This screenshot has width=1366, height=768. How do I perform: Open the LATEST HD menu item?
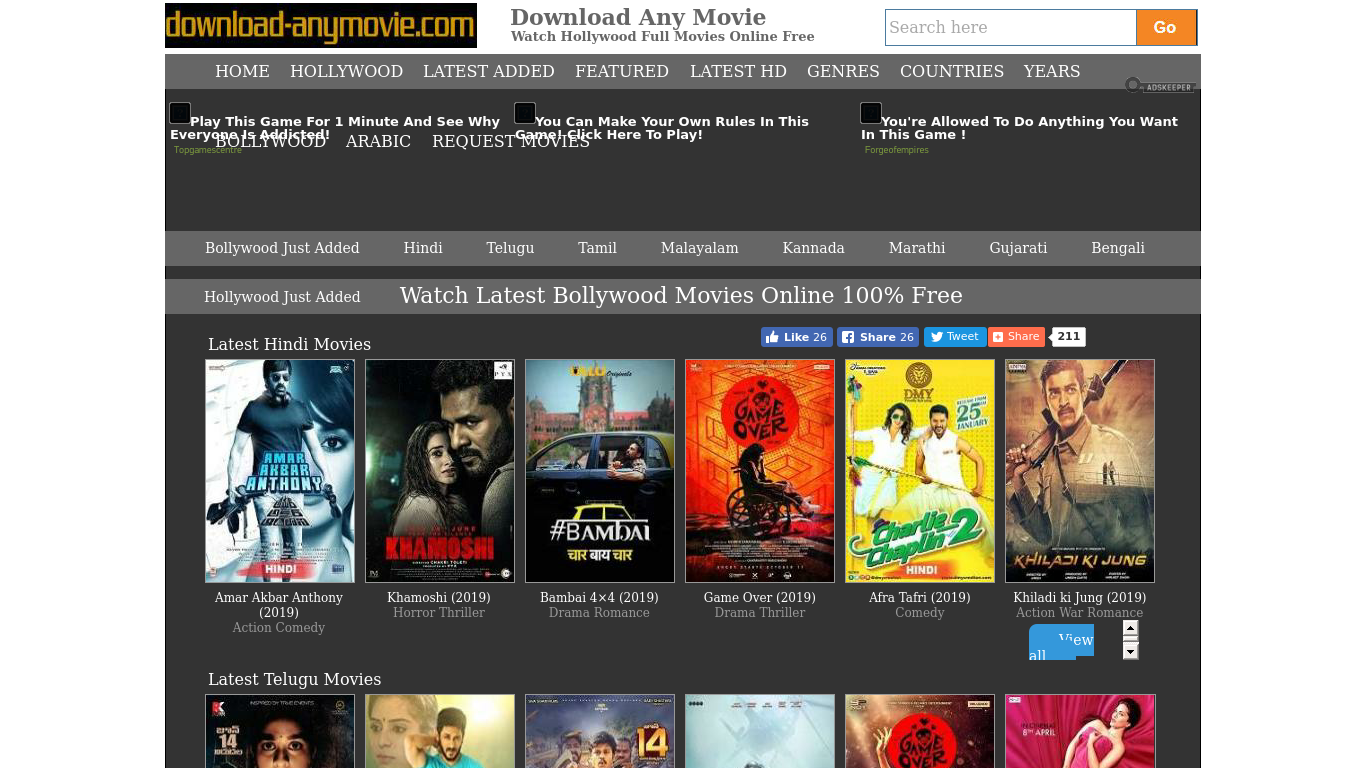[738, 71]
